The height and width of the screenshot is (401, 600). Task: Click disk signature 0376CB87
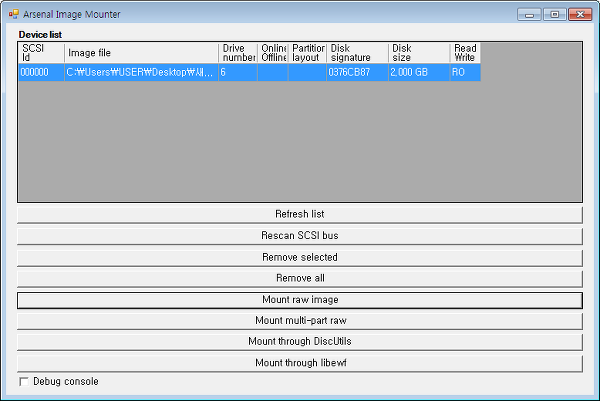point(358,72)
